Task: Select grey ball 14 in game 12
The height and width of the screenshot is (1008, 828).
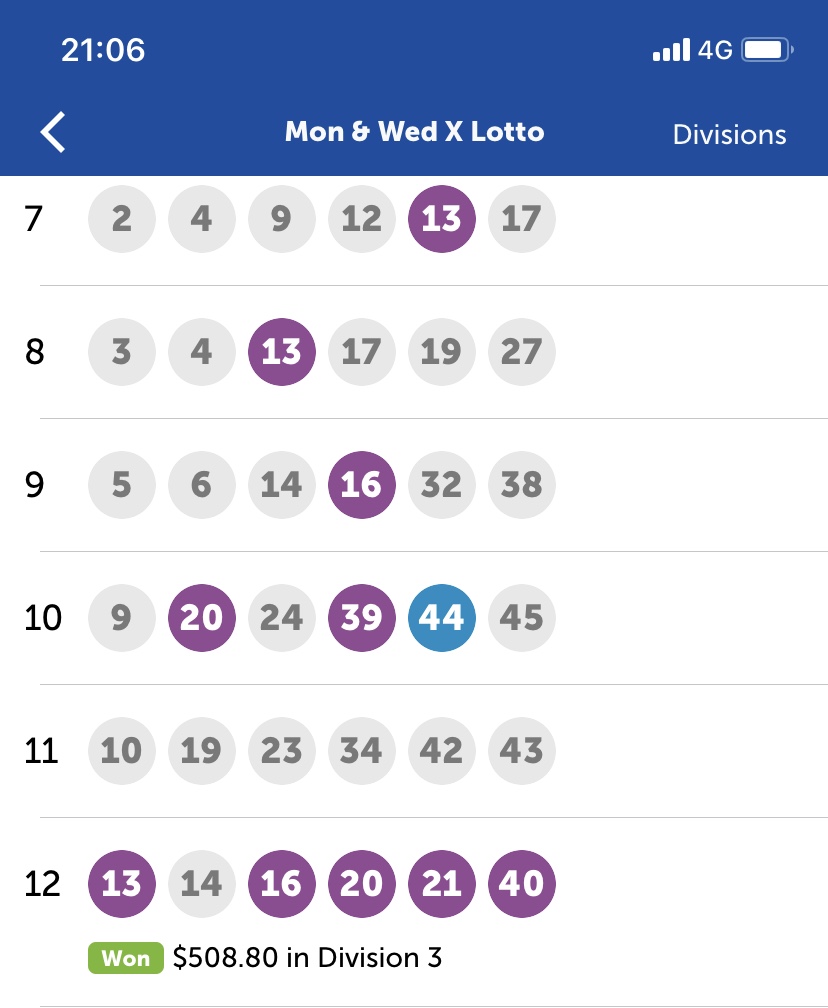Action: [202, 883]
